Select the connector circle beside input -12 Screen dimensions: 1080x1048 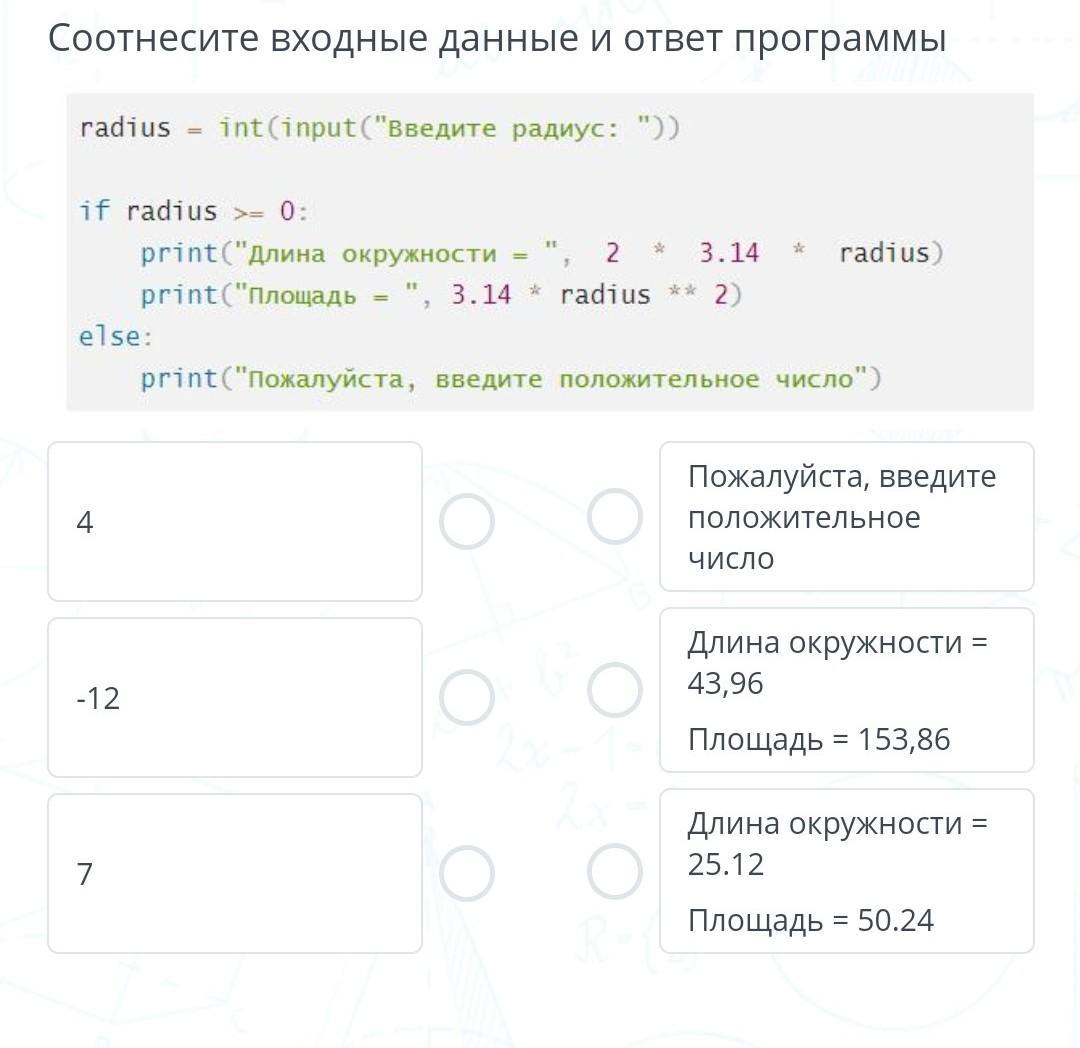click(x=467, y=697)
